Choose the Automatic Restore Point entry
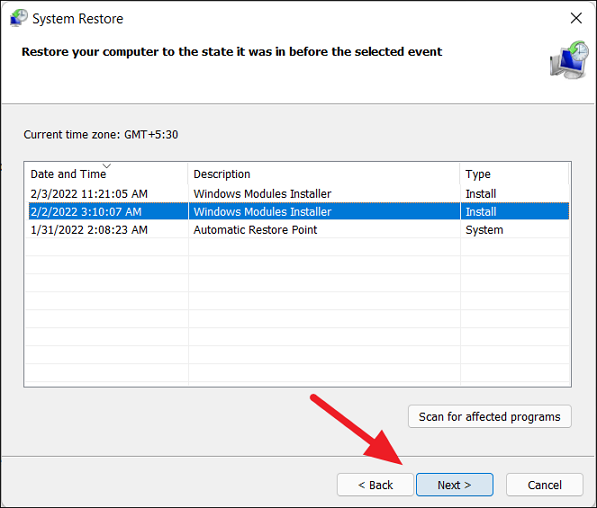 255,230
